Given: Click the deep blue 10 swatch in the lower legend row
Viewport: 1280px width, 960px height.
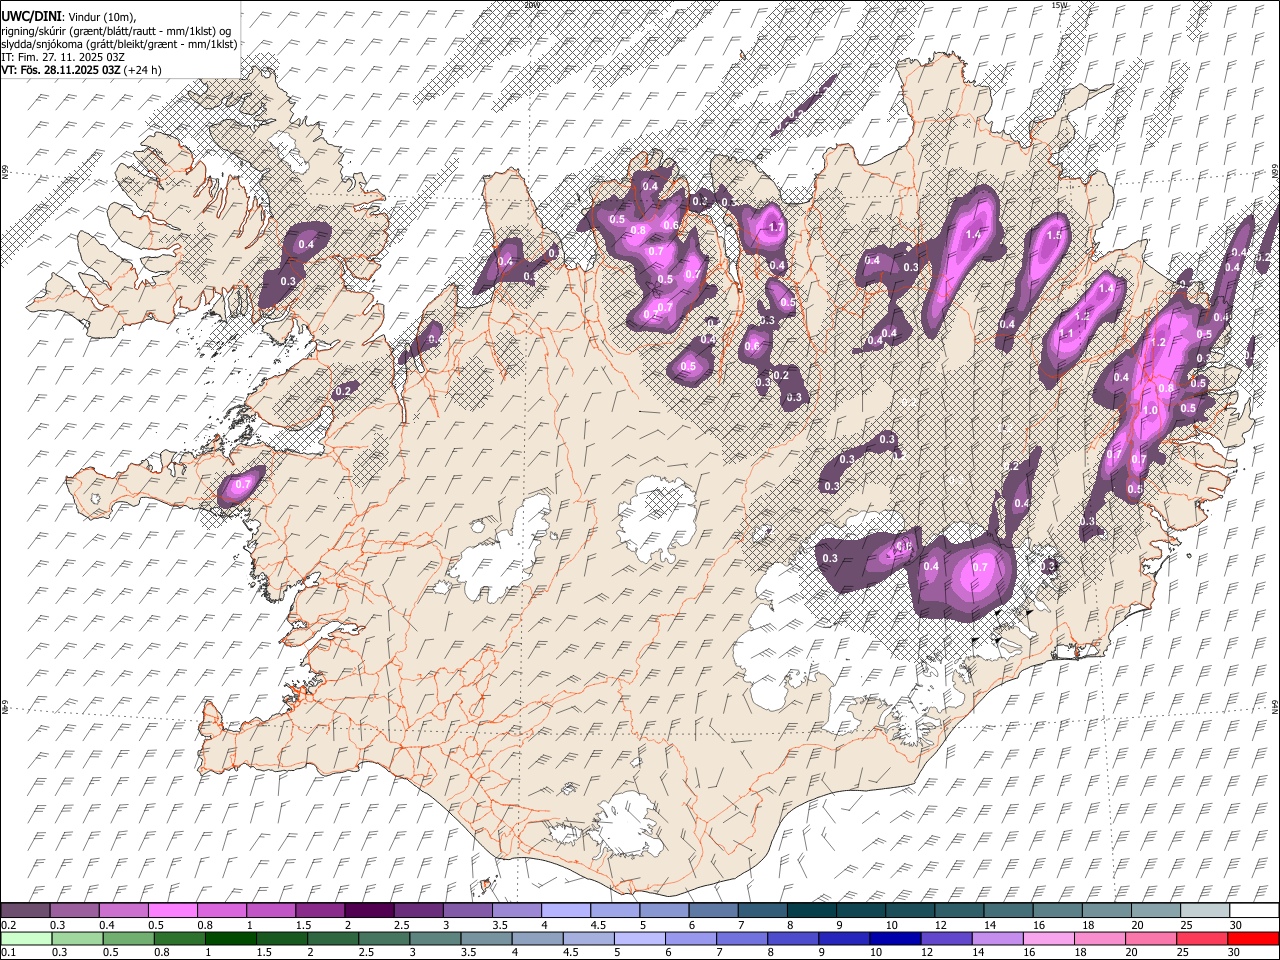Looking at the screenshot, I should [895, 938].
